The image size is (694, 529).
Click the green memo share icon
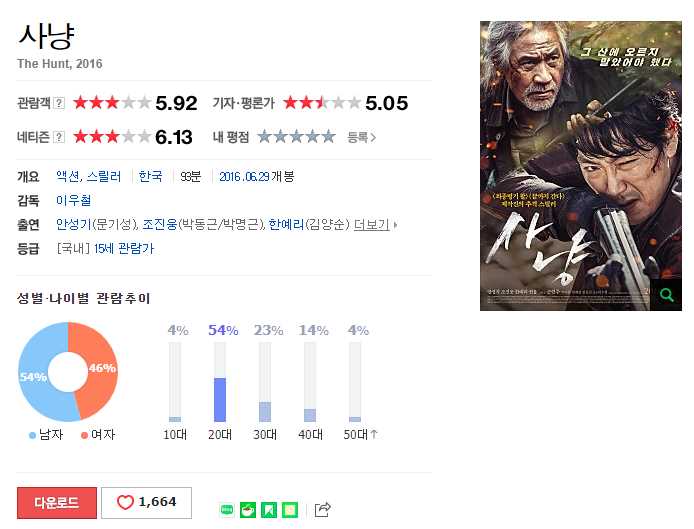click(290, 510)
